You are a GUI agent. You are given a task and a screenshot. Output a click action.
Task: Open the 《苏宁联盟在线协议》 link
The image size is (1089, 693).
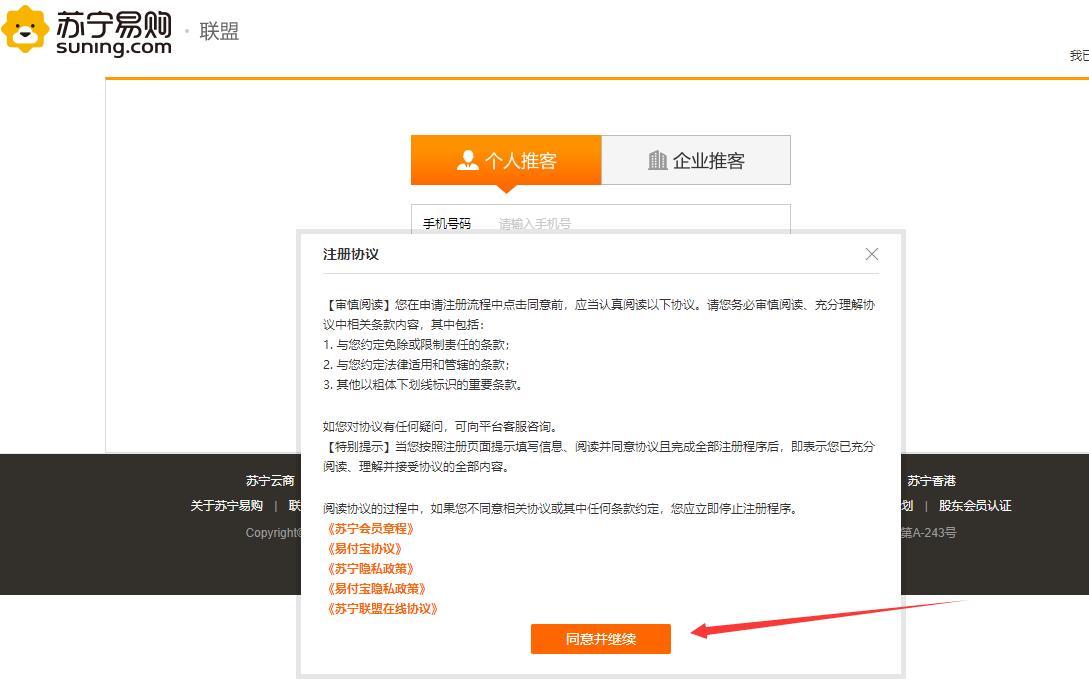click(383, 610)
